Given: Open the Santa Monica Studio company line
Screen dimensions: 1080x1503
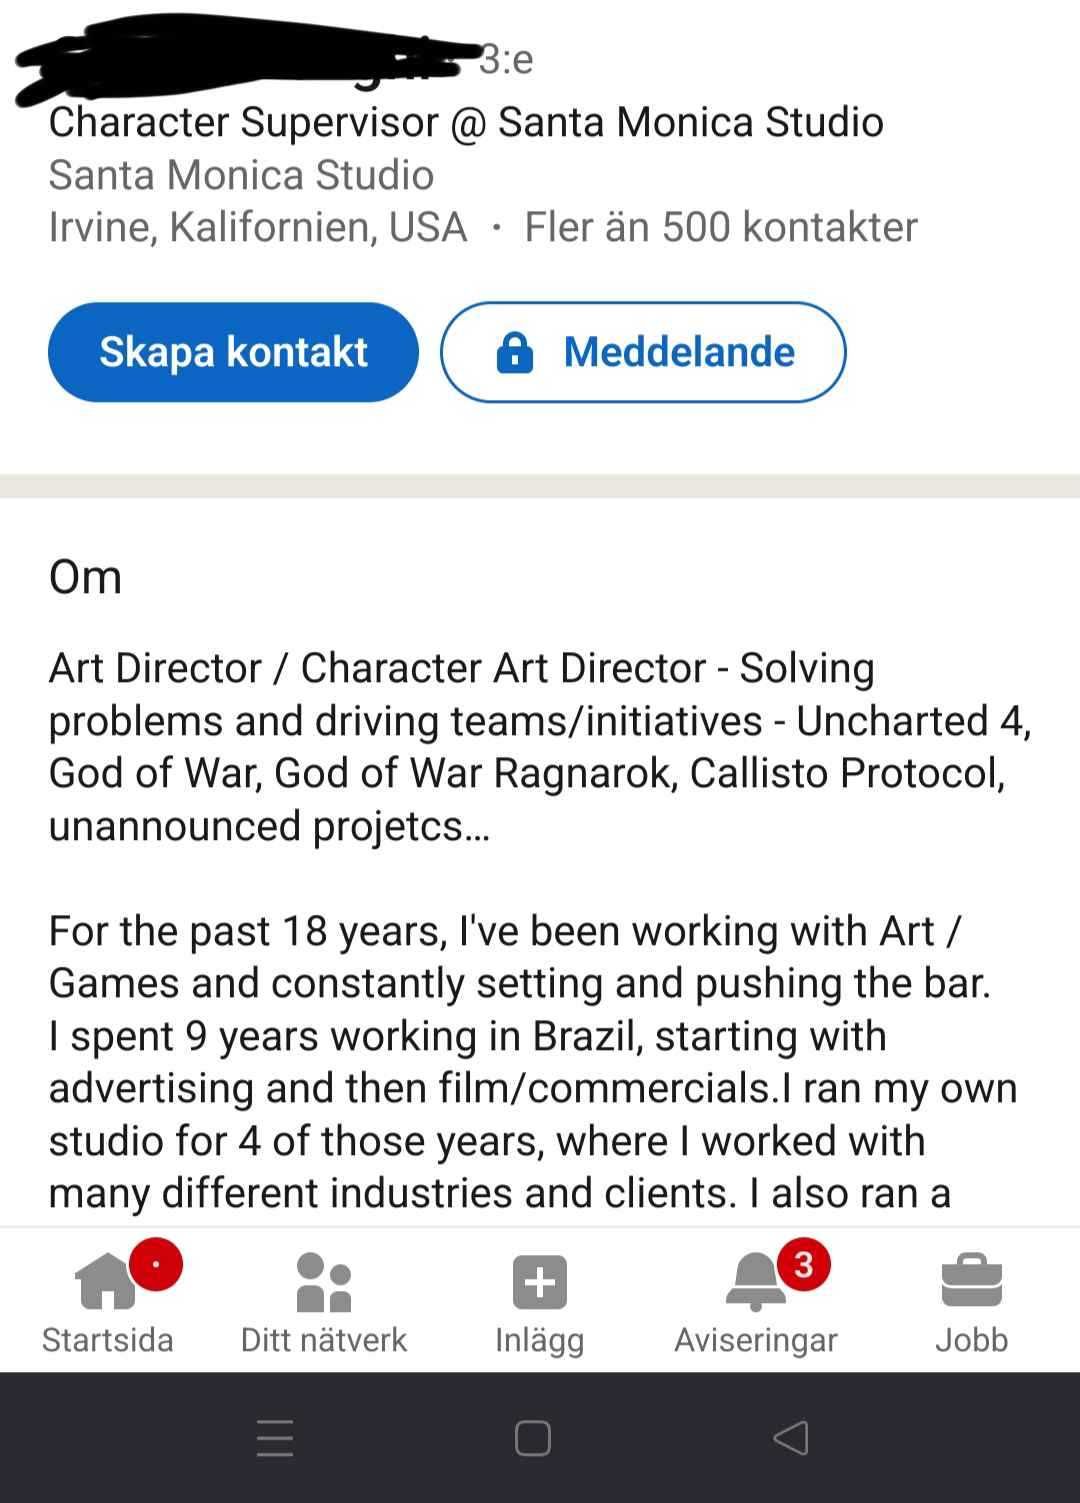Looking at the screenshot, I should pos(241,175).
